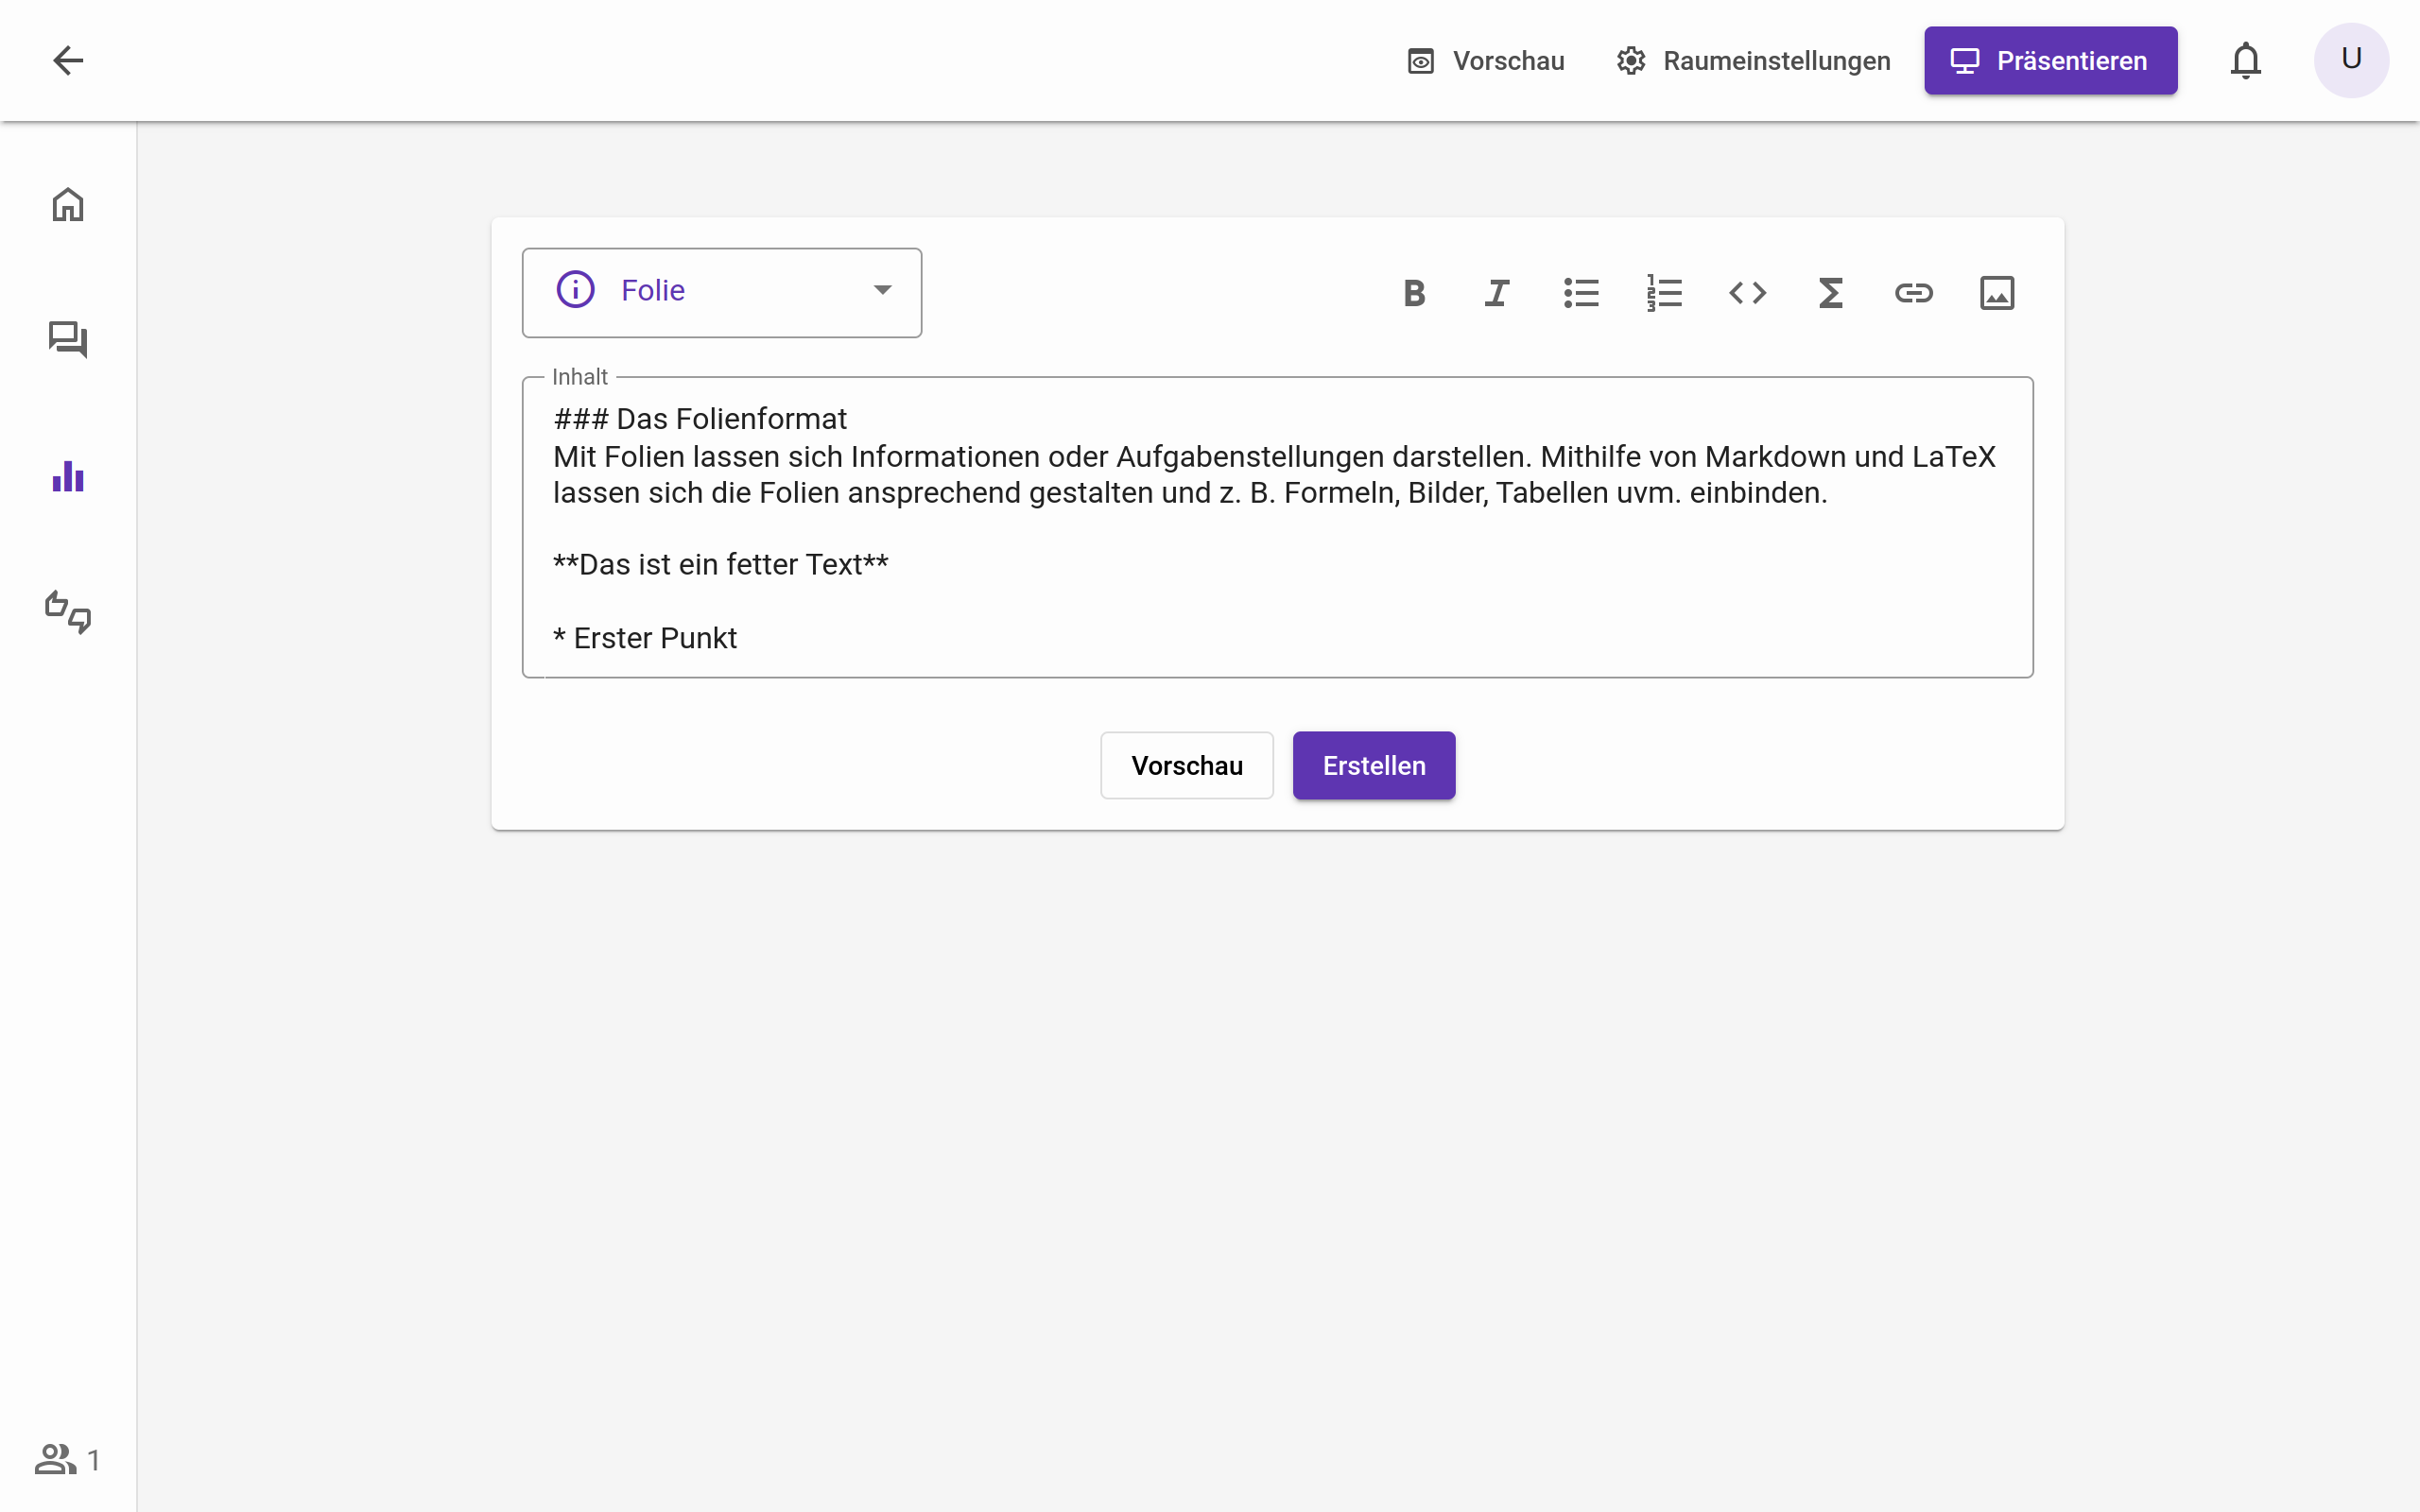Viewport: 2420px width, 1512px height.
Task: Create the slide with Erstellen
Action: (1374, 765)
